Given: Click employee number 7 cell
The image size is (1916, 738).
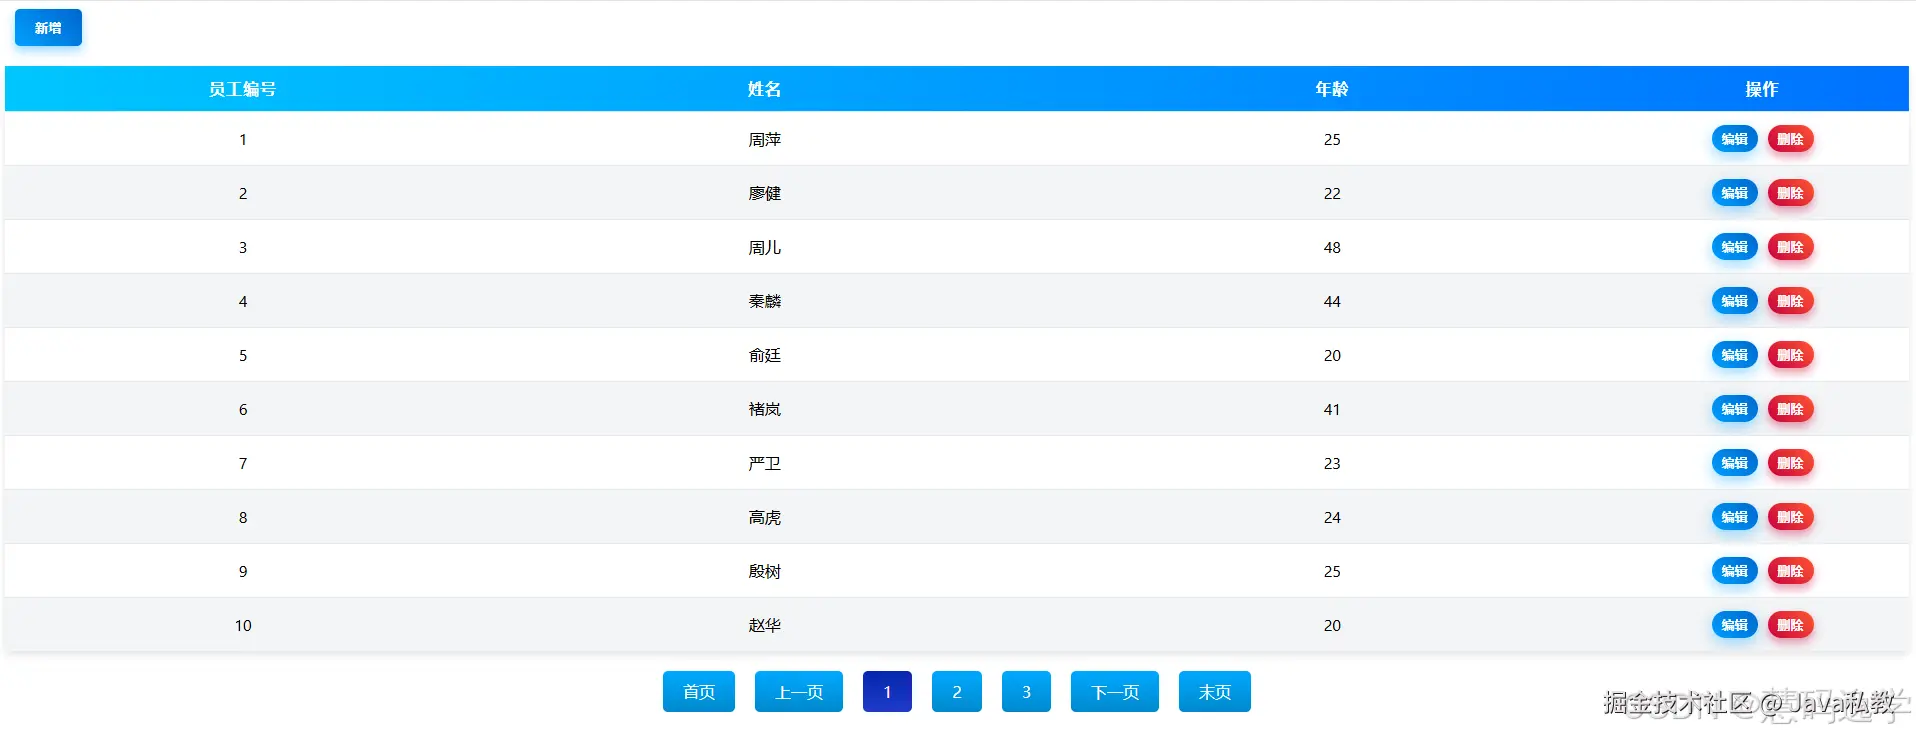Looking at the screenshot, I should (x=243, y=463).
